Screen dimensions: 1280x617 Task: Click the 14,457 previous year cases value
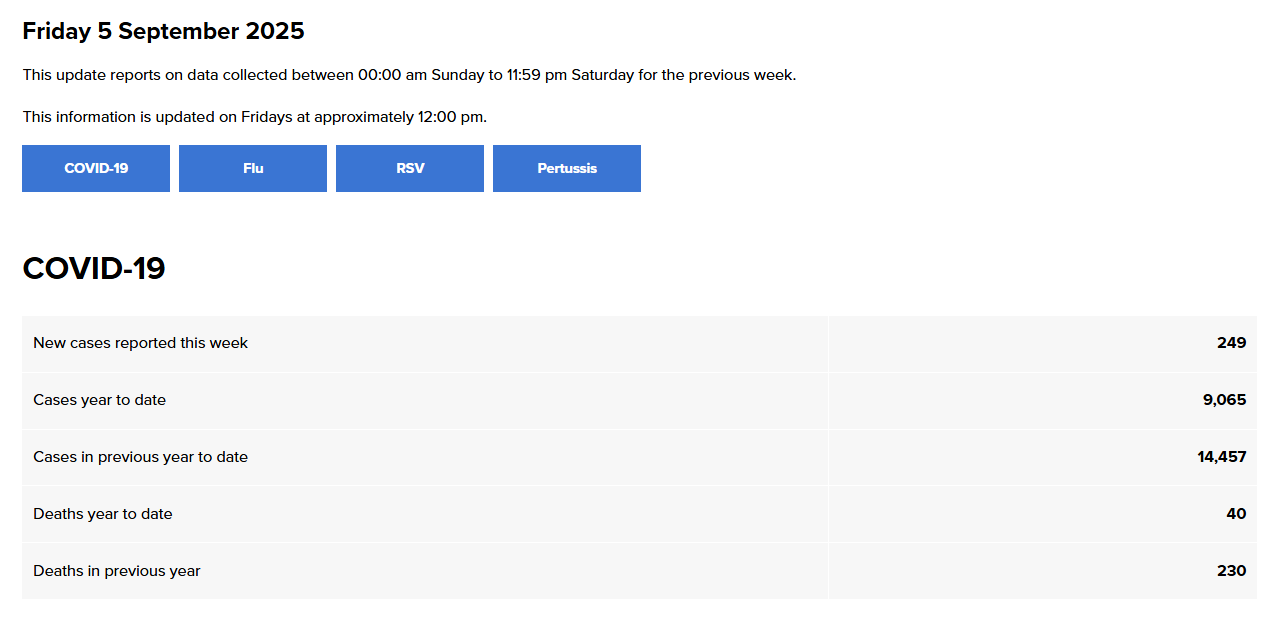[x=1221, y=457]
